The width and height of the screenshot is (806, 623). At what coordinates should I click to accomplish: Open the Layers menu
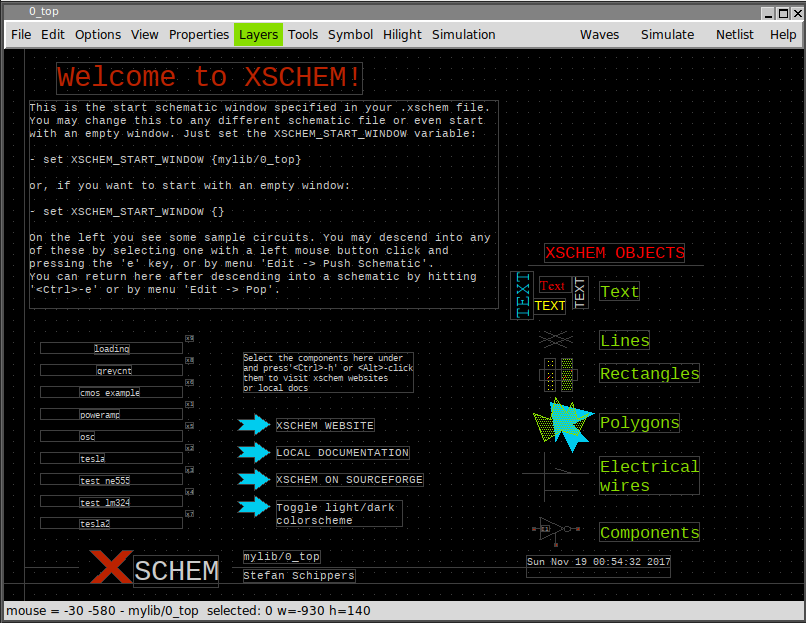coord(258,34)
